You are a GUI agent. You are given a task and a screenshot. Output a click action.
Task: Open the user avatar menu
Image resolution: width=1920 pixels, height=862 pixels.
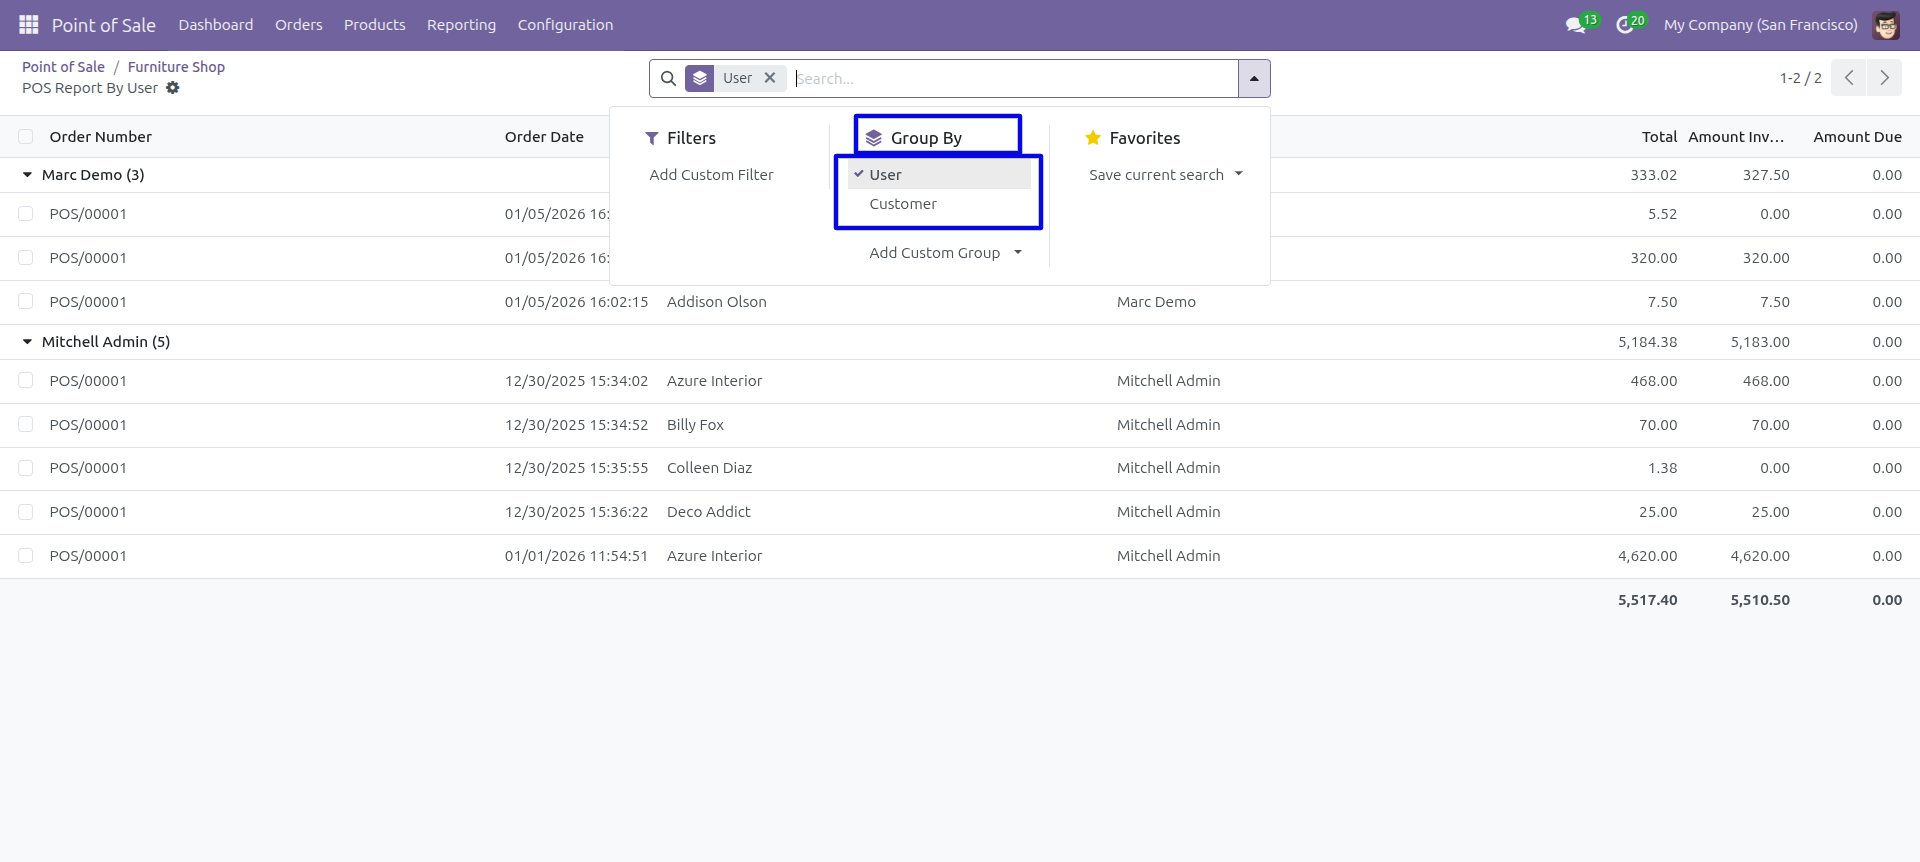tap(1886, 25)
